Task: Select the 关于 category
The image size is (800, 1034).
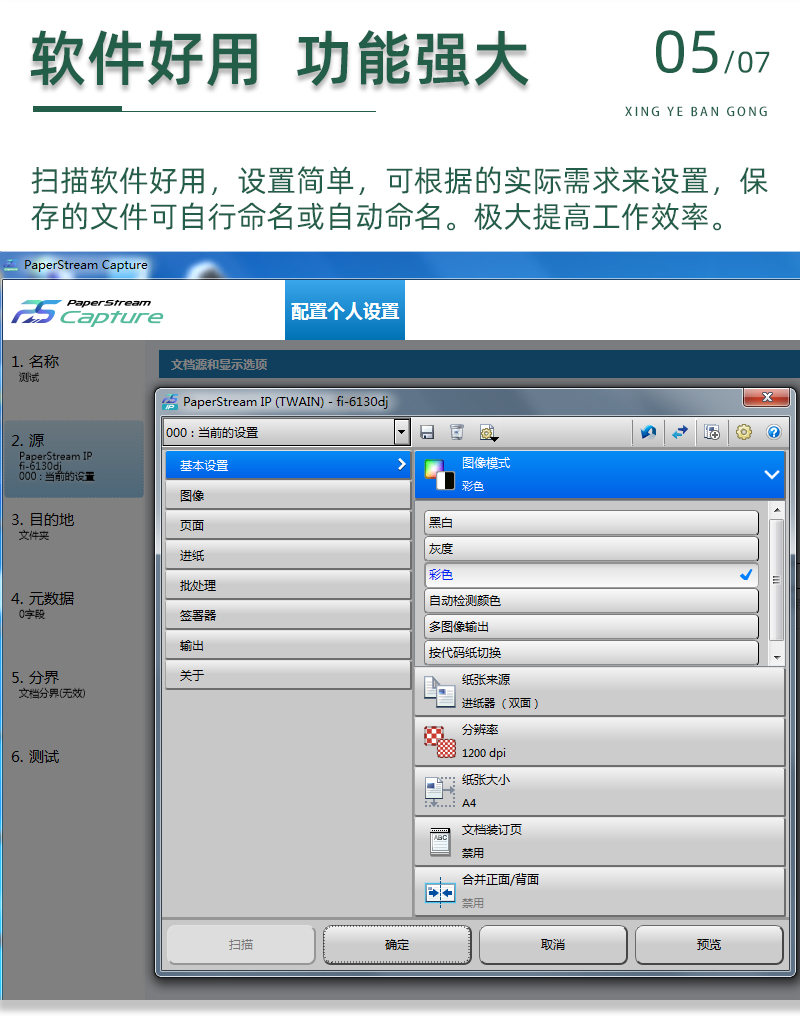Action: [288, 675]
